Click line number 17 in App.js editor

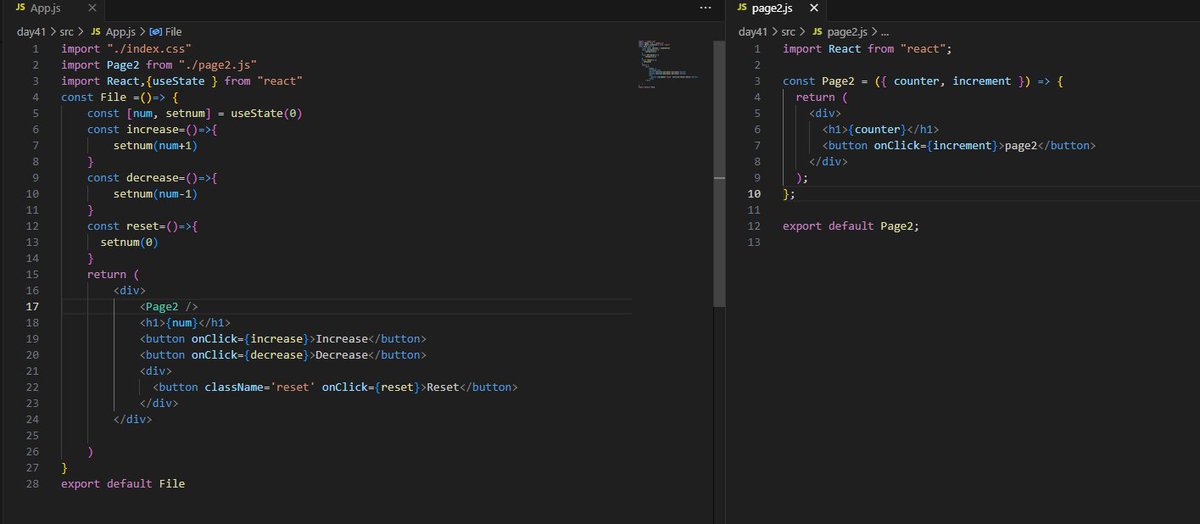[x=32, y=306]
